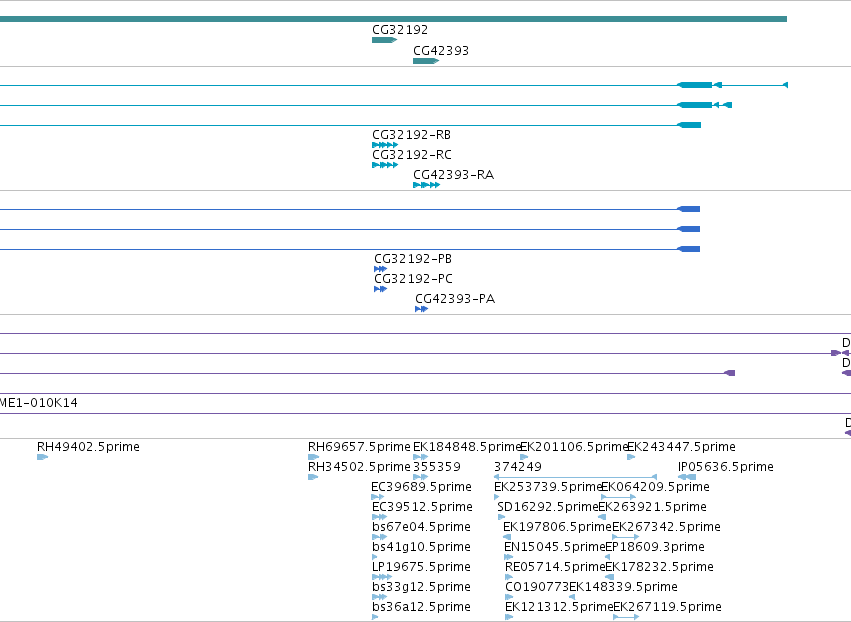Select the EC39512.5prime EST label
851x622 pixels.
tap(422, 507)
